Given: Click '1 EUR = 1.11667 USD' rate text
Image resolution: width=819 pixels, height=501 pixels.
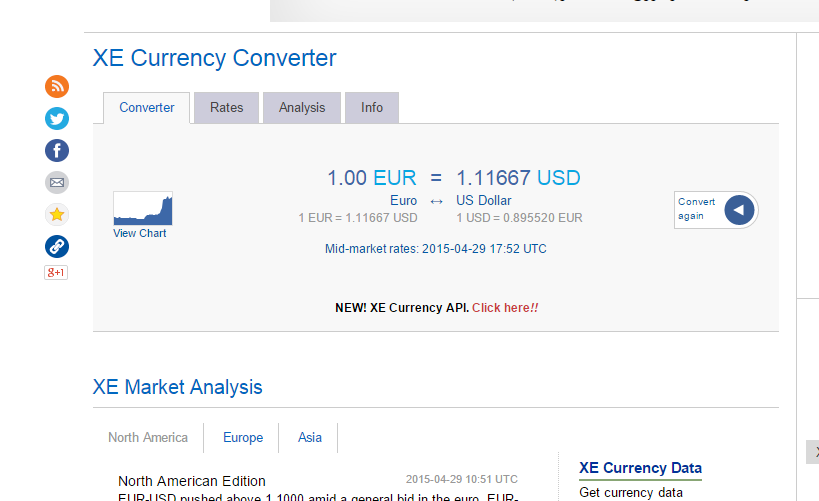Looking at the screenshot, I should click(358, 218).
